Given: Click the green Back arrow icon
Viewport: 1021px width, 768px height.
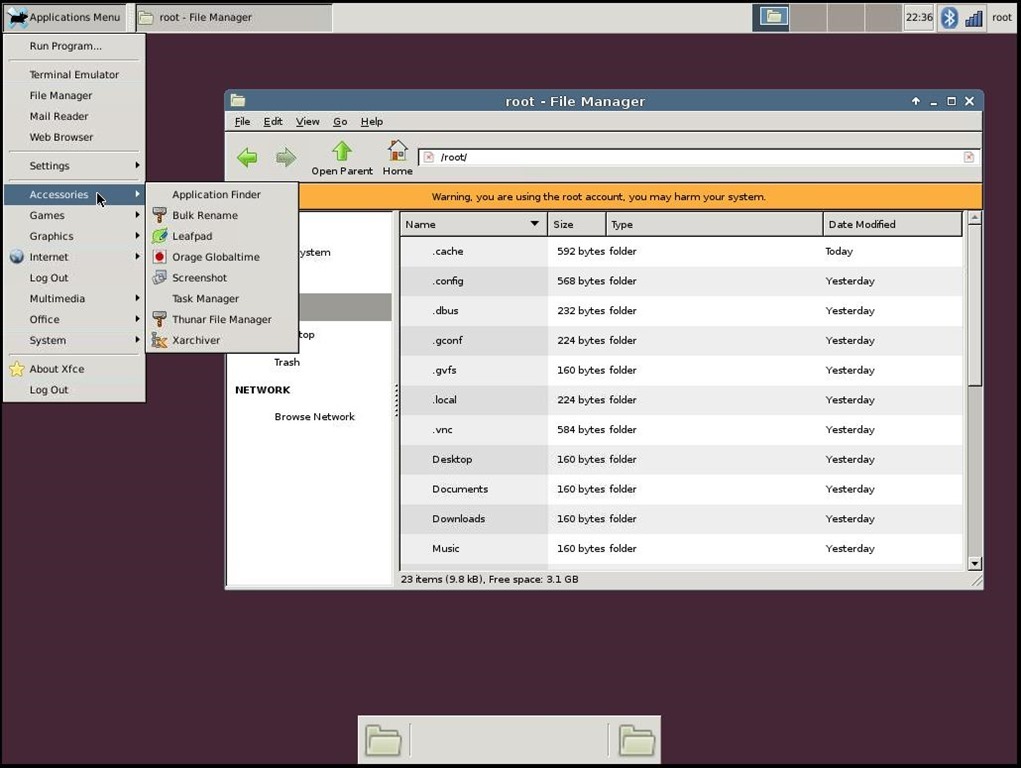Looking at the screenshot, I should pyautogui.click(x=247, y=157).
